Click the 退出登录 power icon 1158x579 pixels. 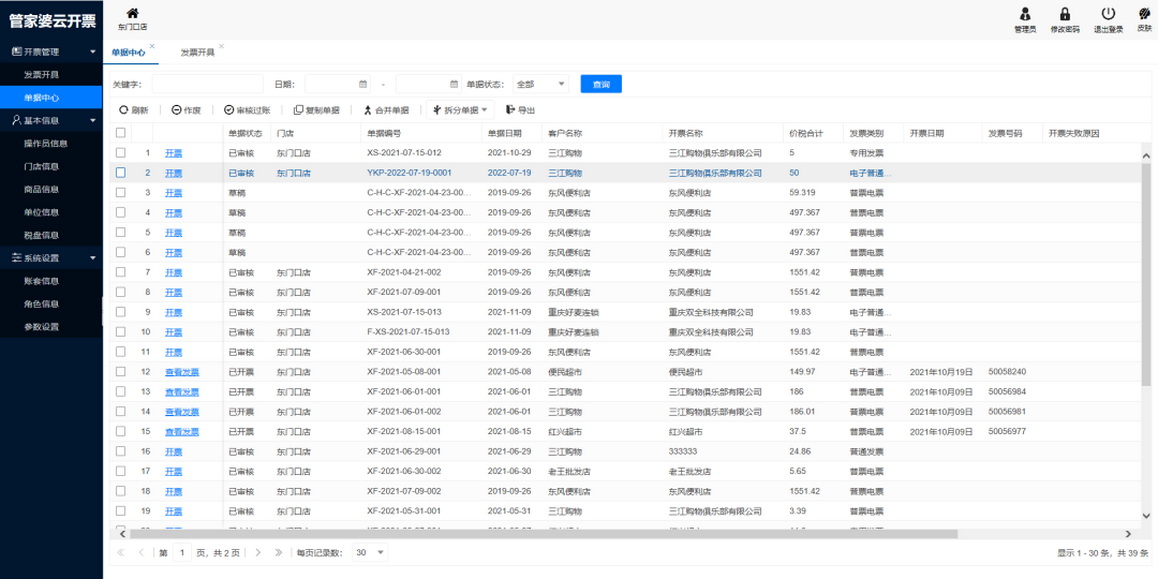pyautogui.click(x=1108, y=14)
